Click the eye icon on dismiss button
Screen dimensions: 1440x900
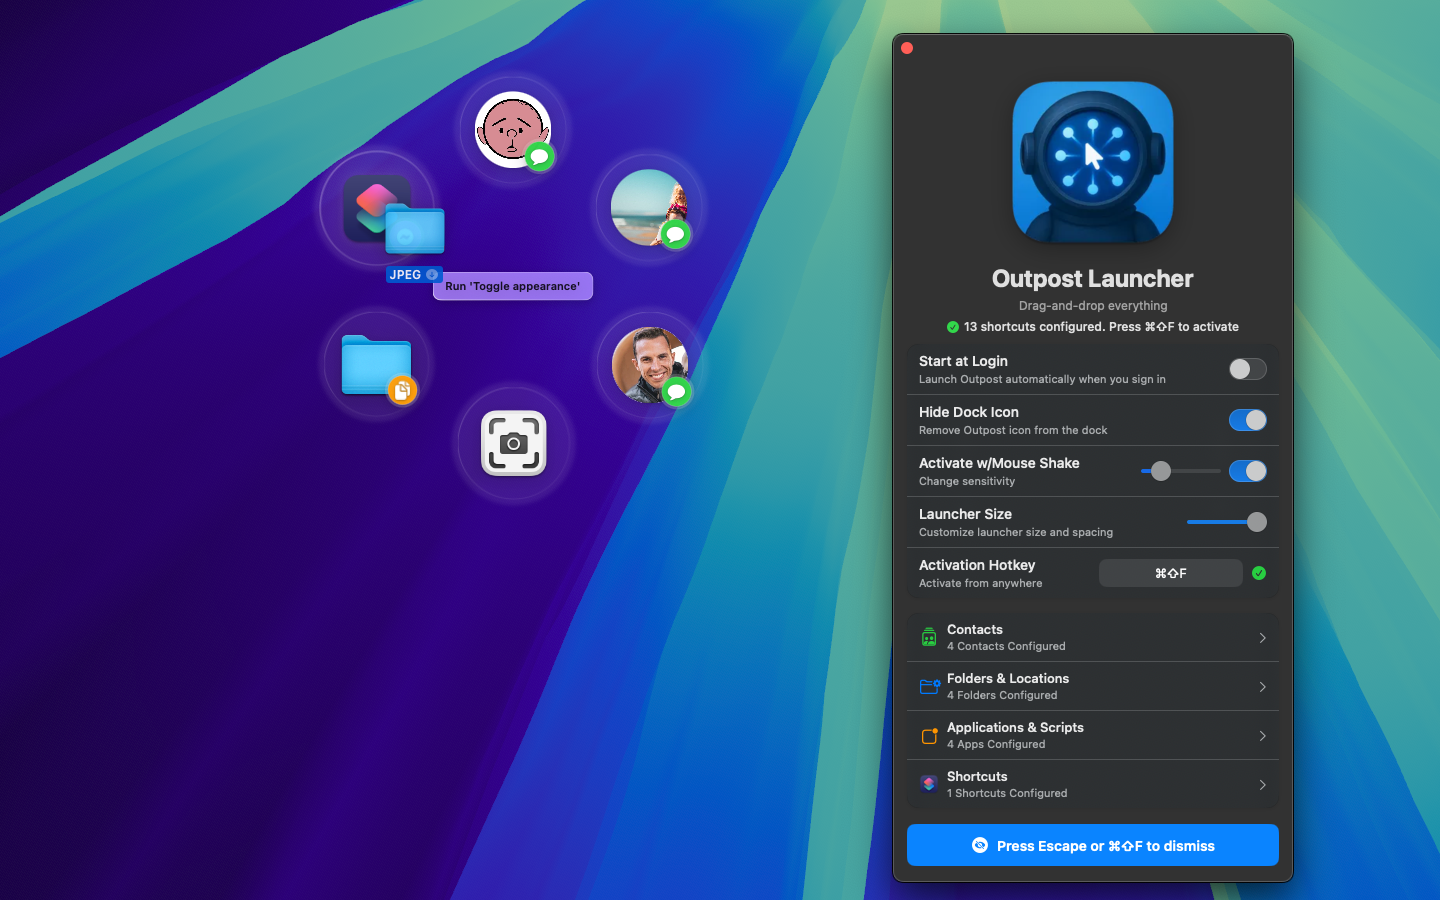click(980, 845)
